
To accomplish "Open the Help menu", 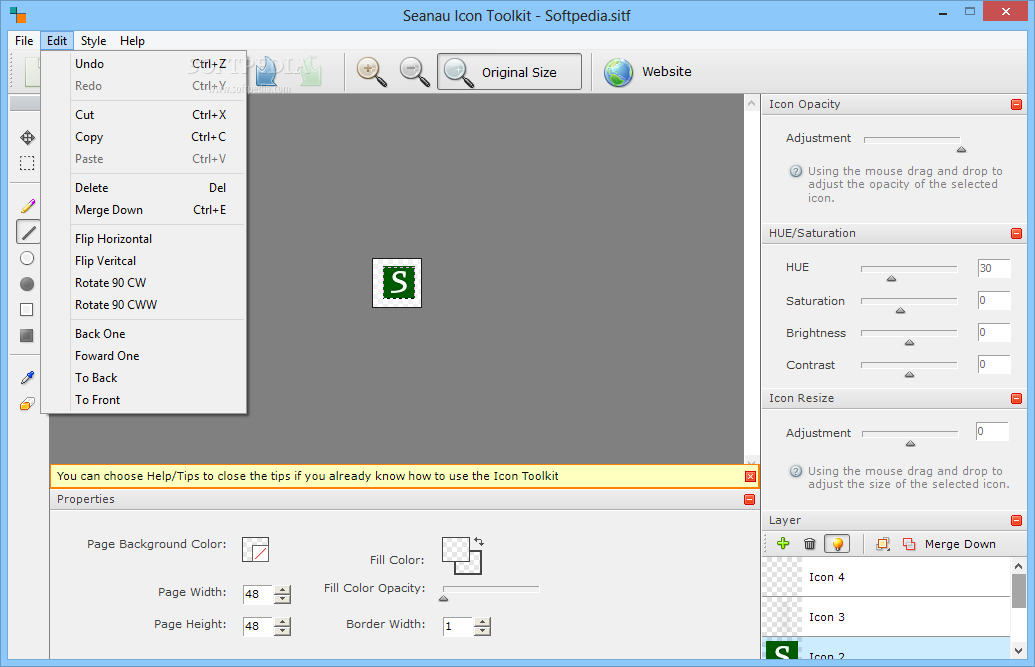I will (x=132, y=40).
